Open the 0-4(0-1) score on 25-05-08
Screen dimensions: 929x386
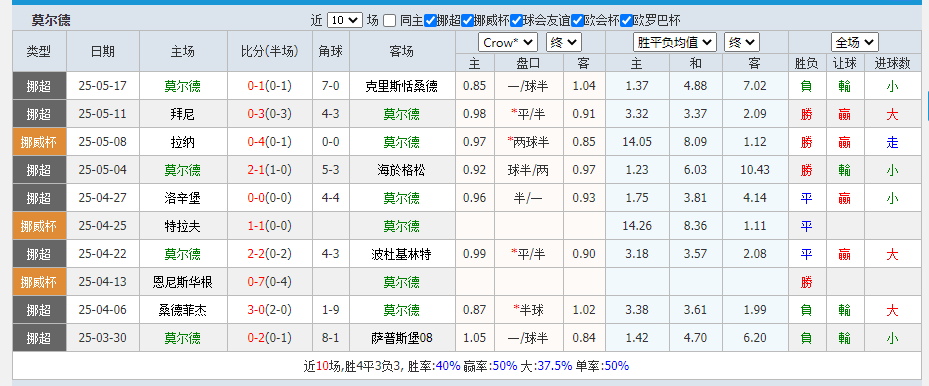coord(270,142)
